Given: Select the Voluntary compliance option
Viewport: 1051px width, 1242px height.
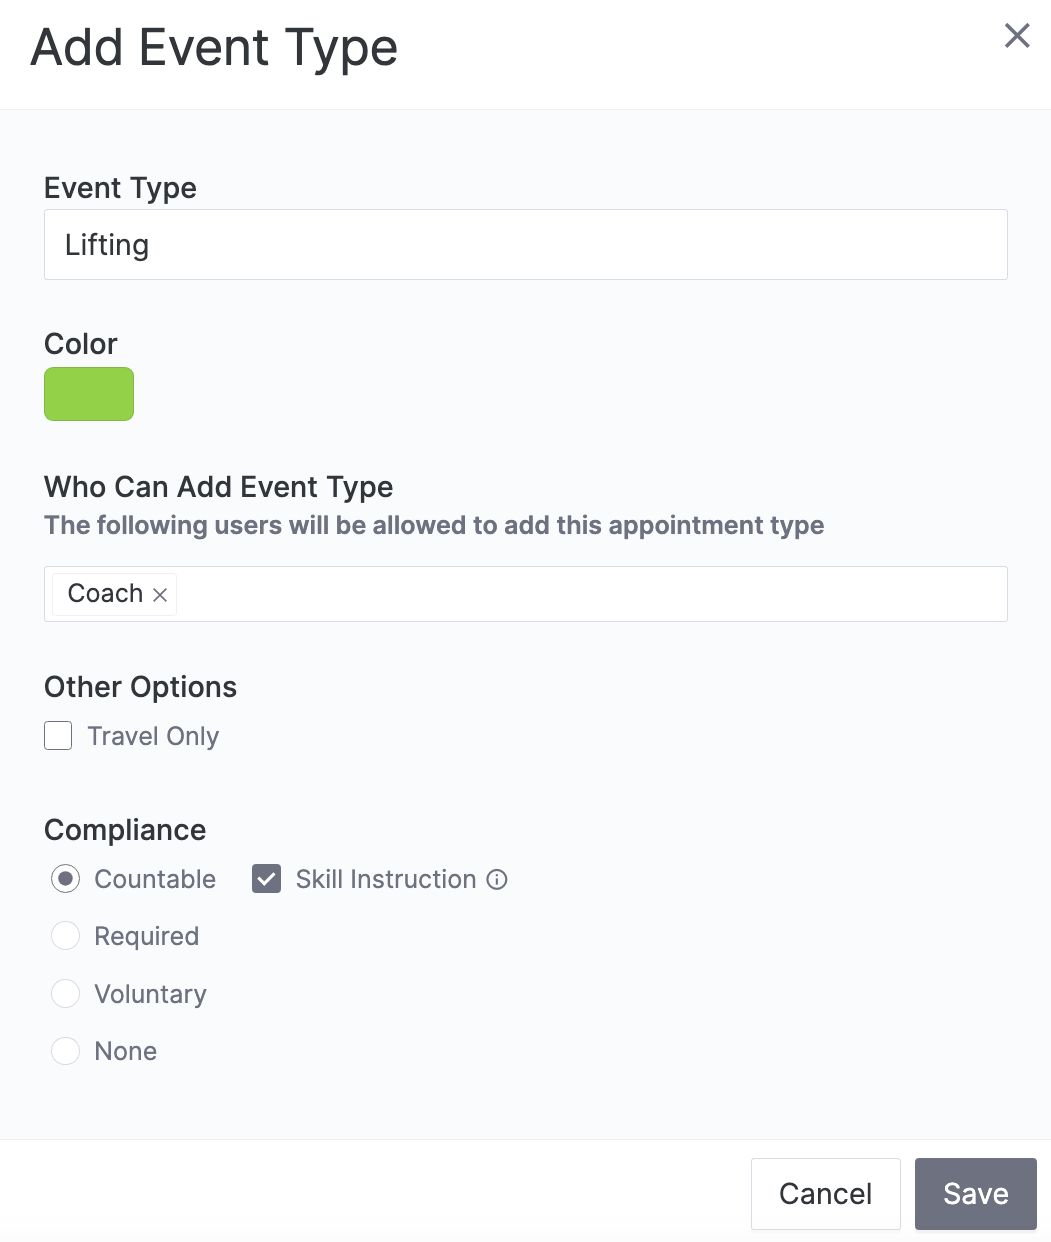Looking at the screenshot, I should (65, 993).
